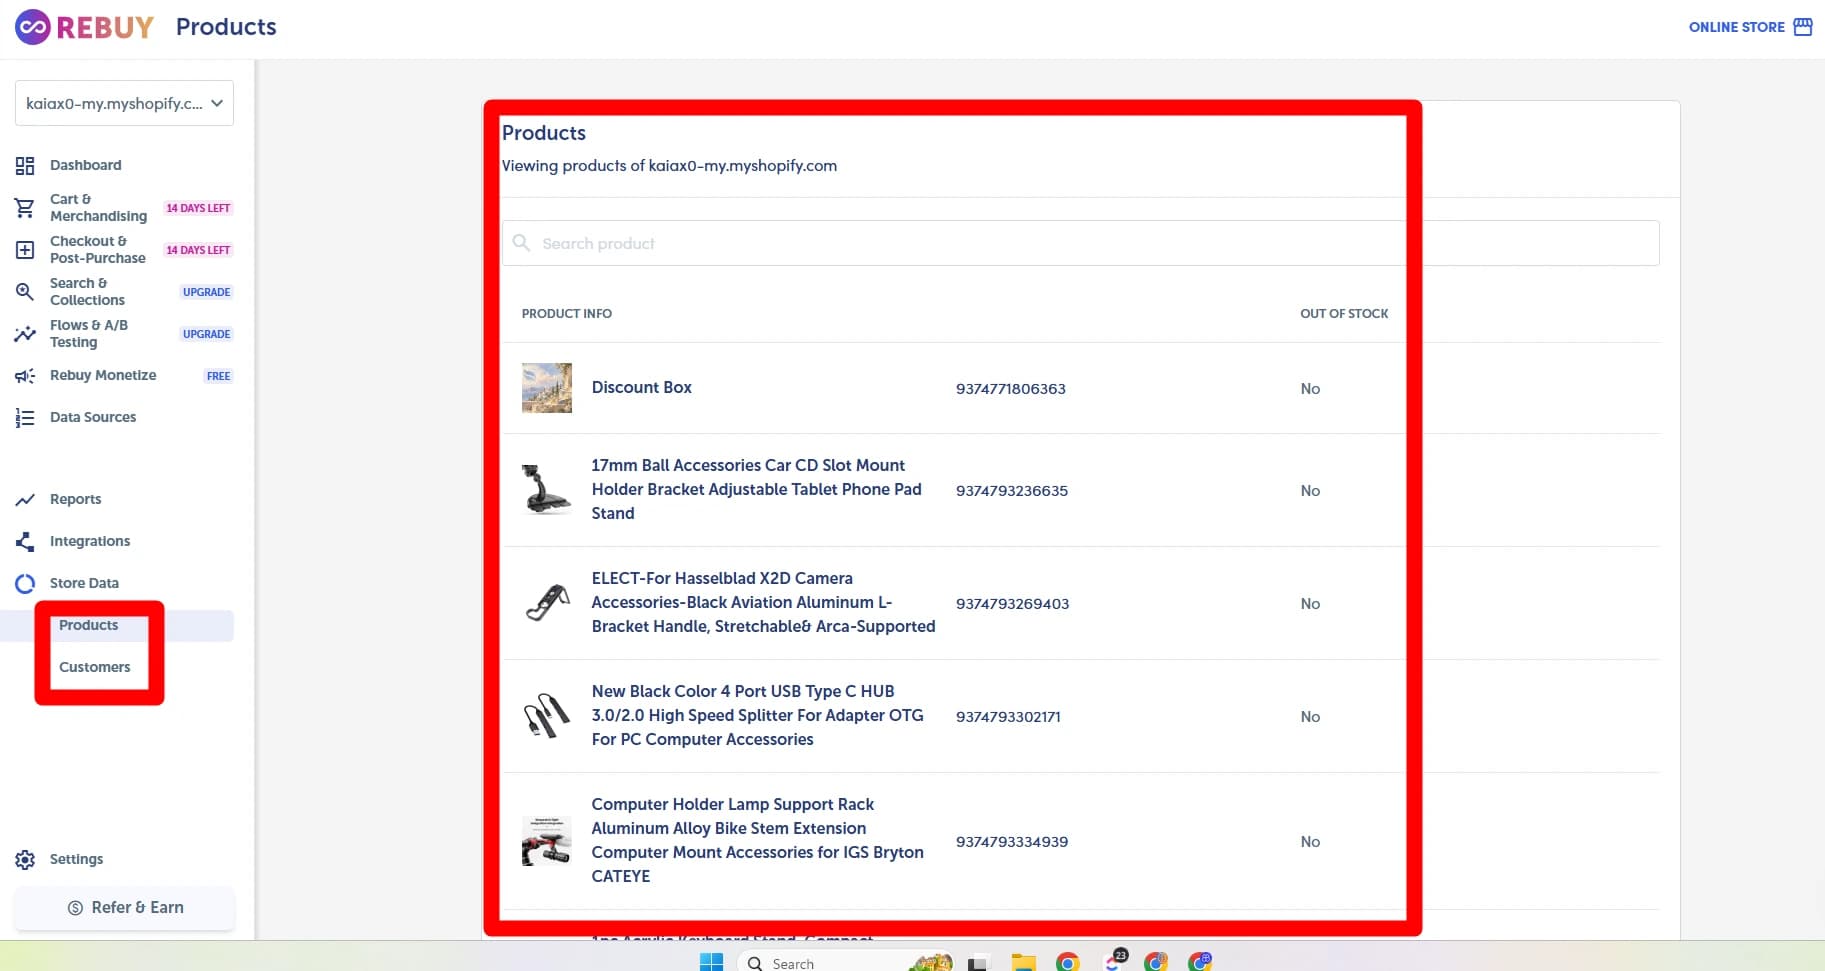Click the Integrations share icon
Image resolution: width=1825 pixels, height=971 pixels.
pyautogui.click(x=25, y=542)
